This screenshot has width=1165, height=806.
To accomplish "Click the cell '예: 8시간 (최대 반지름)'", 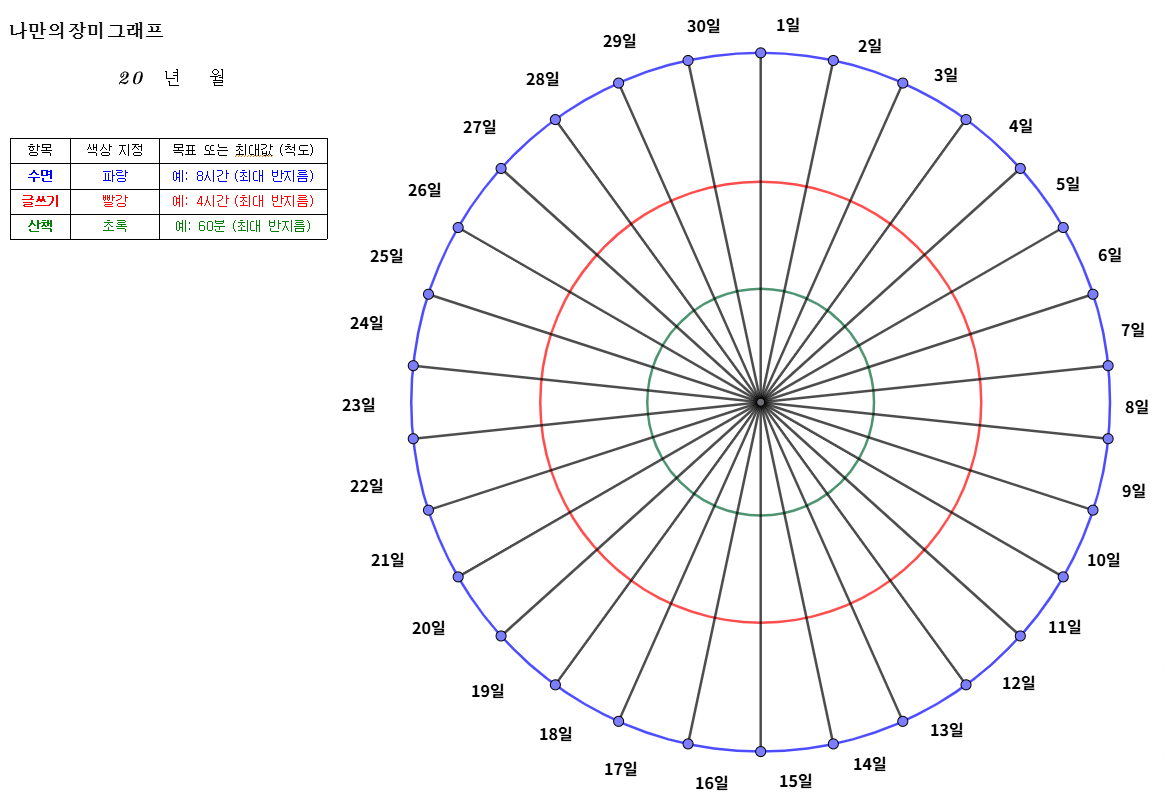I will (x=243, y=176).
